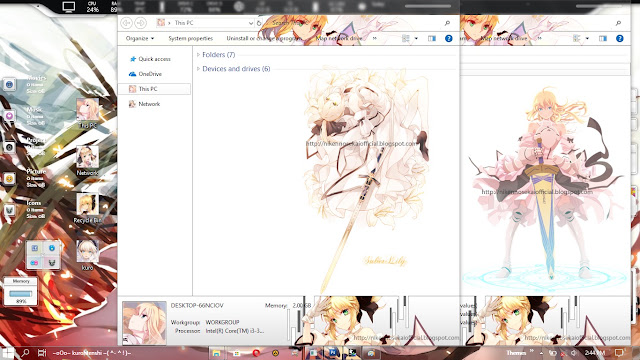Viewport: 640px width, 360px height.
Task: Open Opera browser on the taskbar
Action: click(256, 353)
